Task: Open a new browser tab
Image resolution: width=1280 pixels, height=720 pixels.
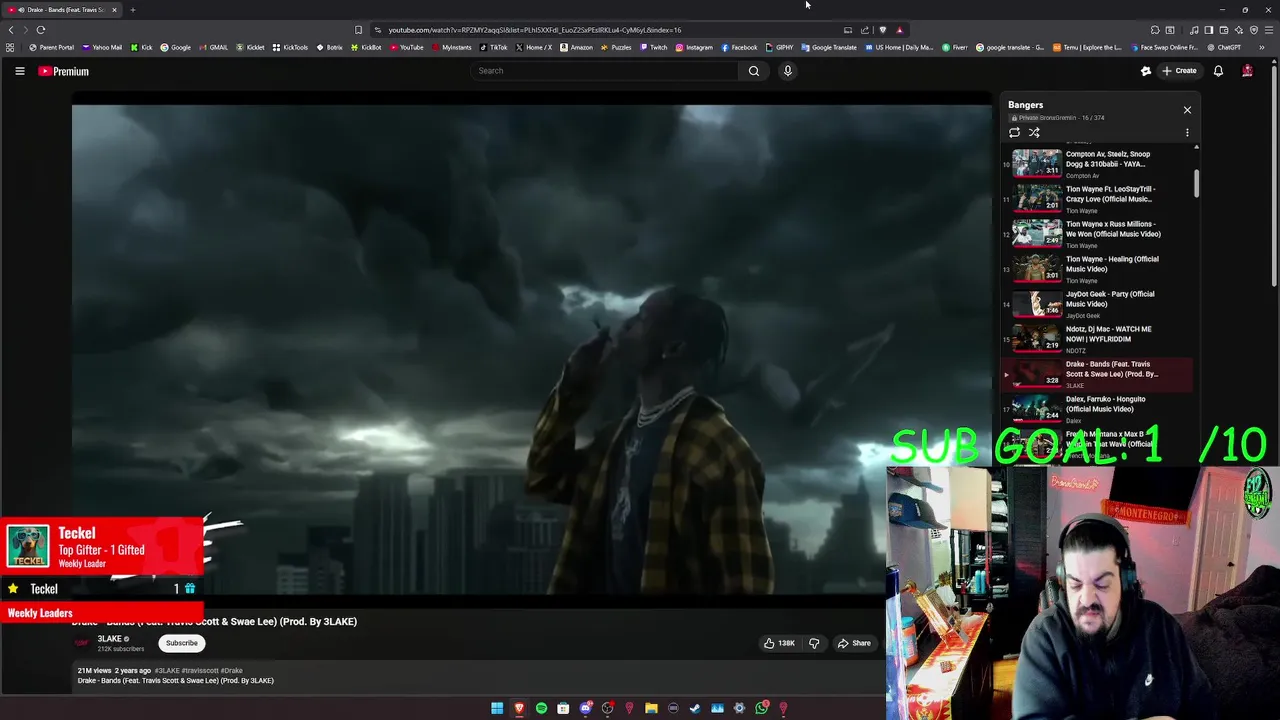Action: (x=132, y=10)
